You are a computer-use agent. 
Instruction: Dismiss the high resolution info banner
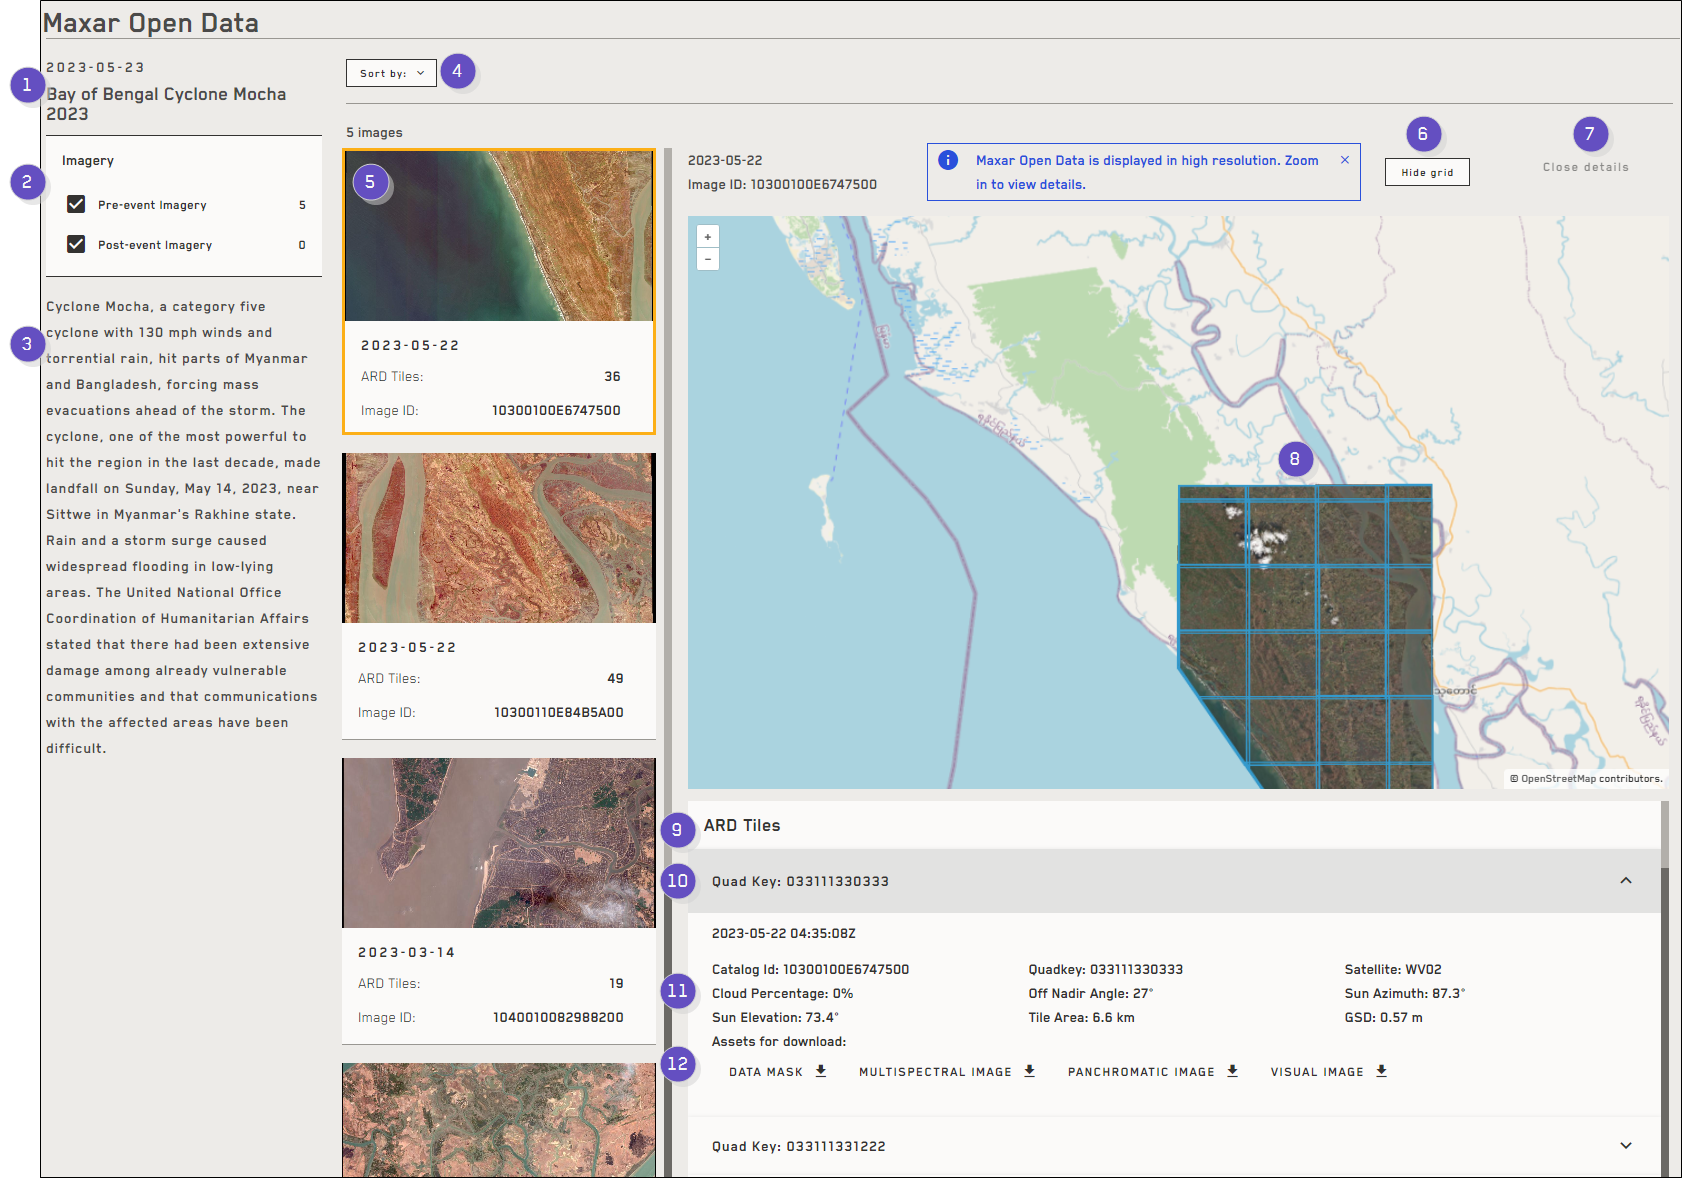coord(1345,160)
